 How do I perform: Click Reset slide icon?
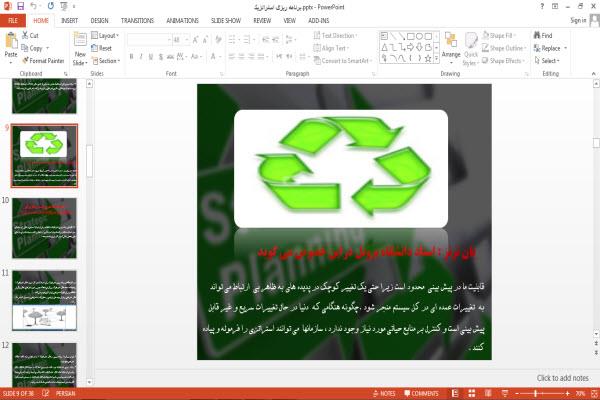coord(95,48)
